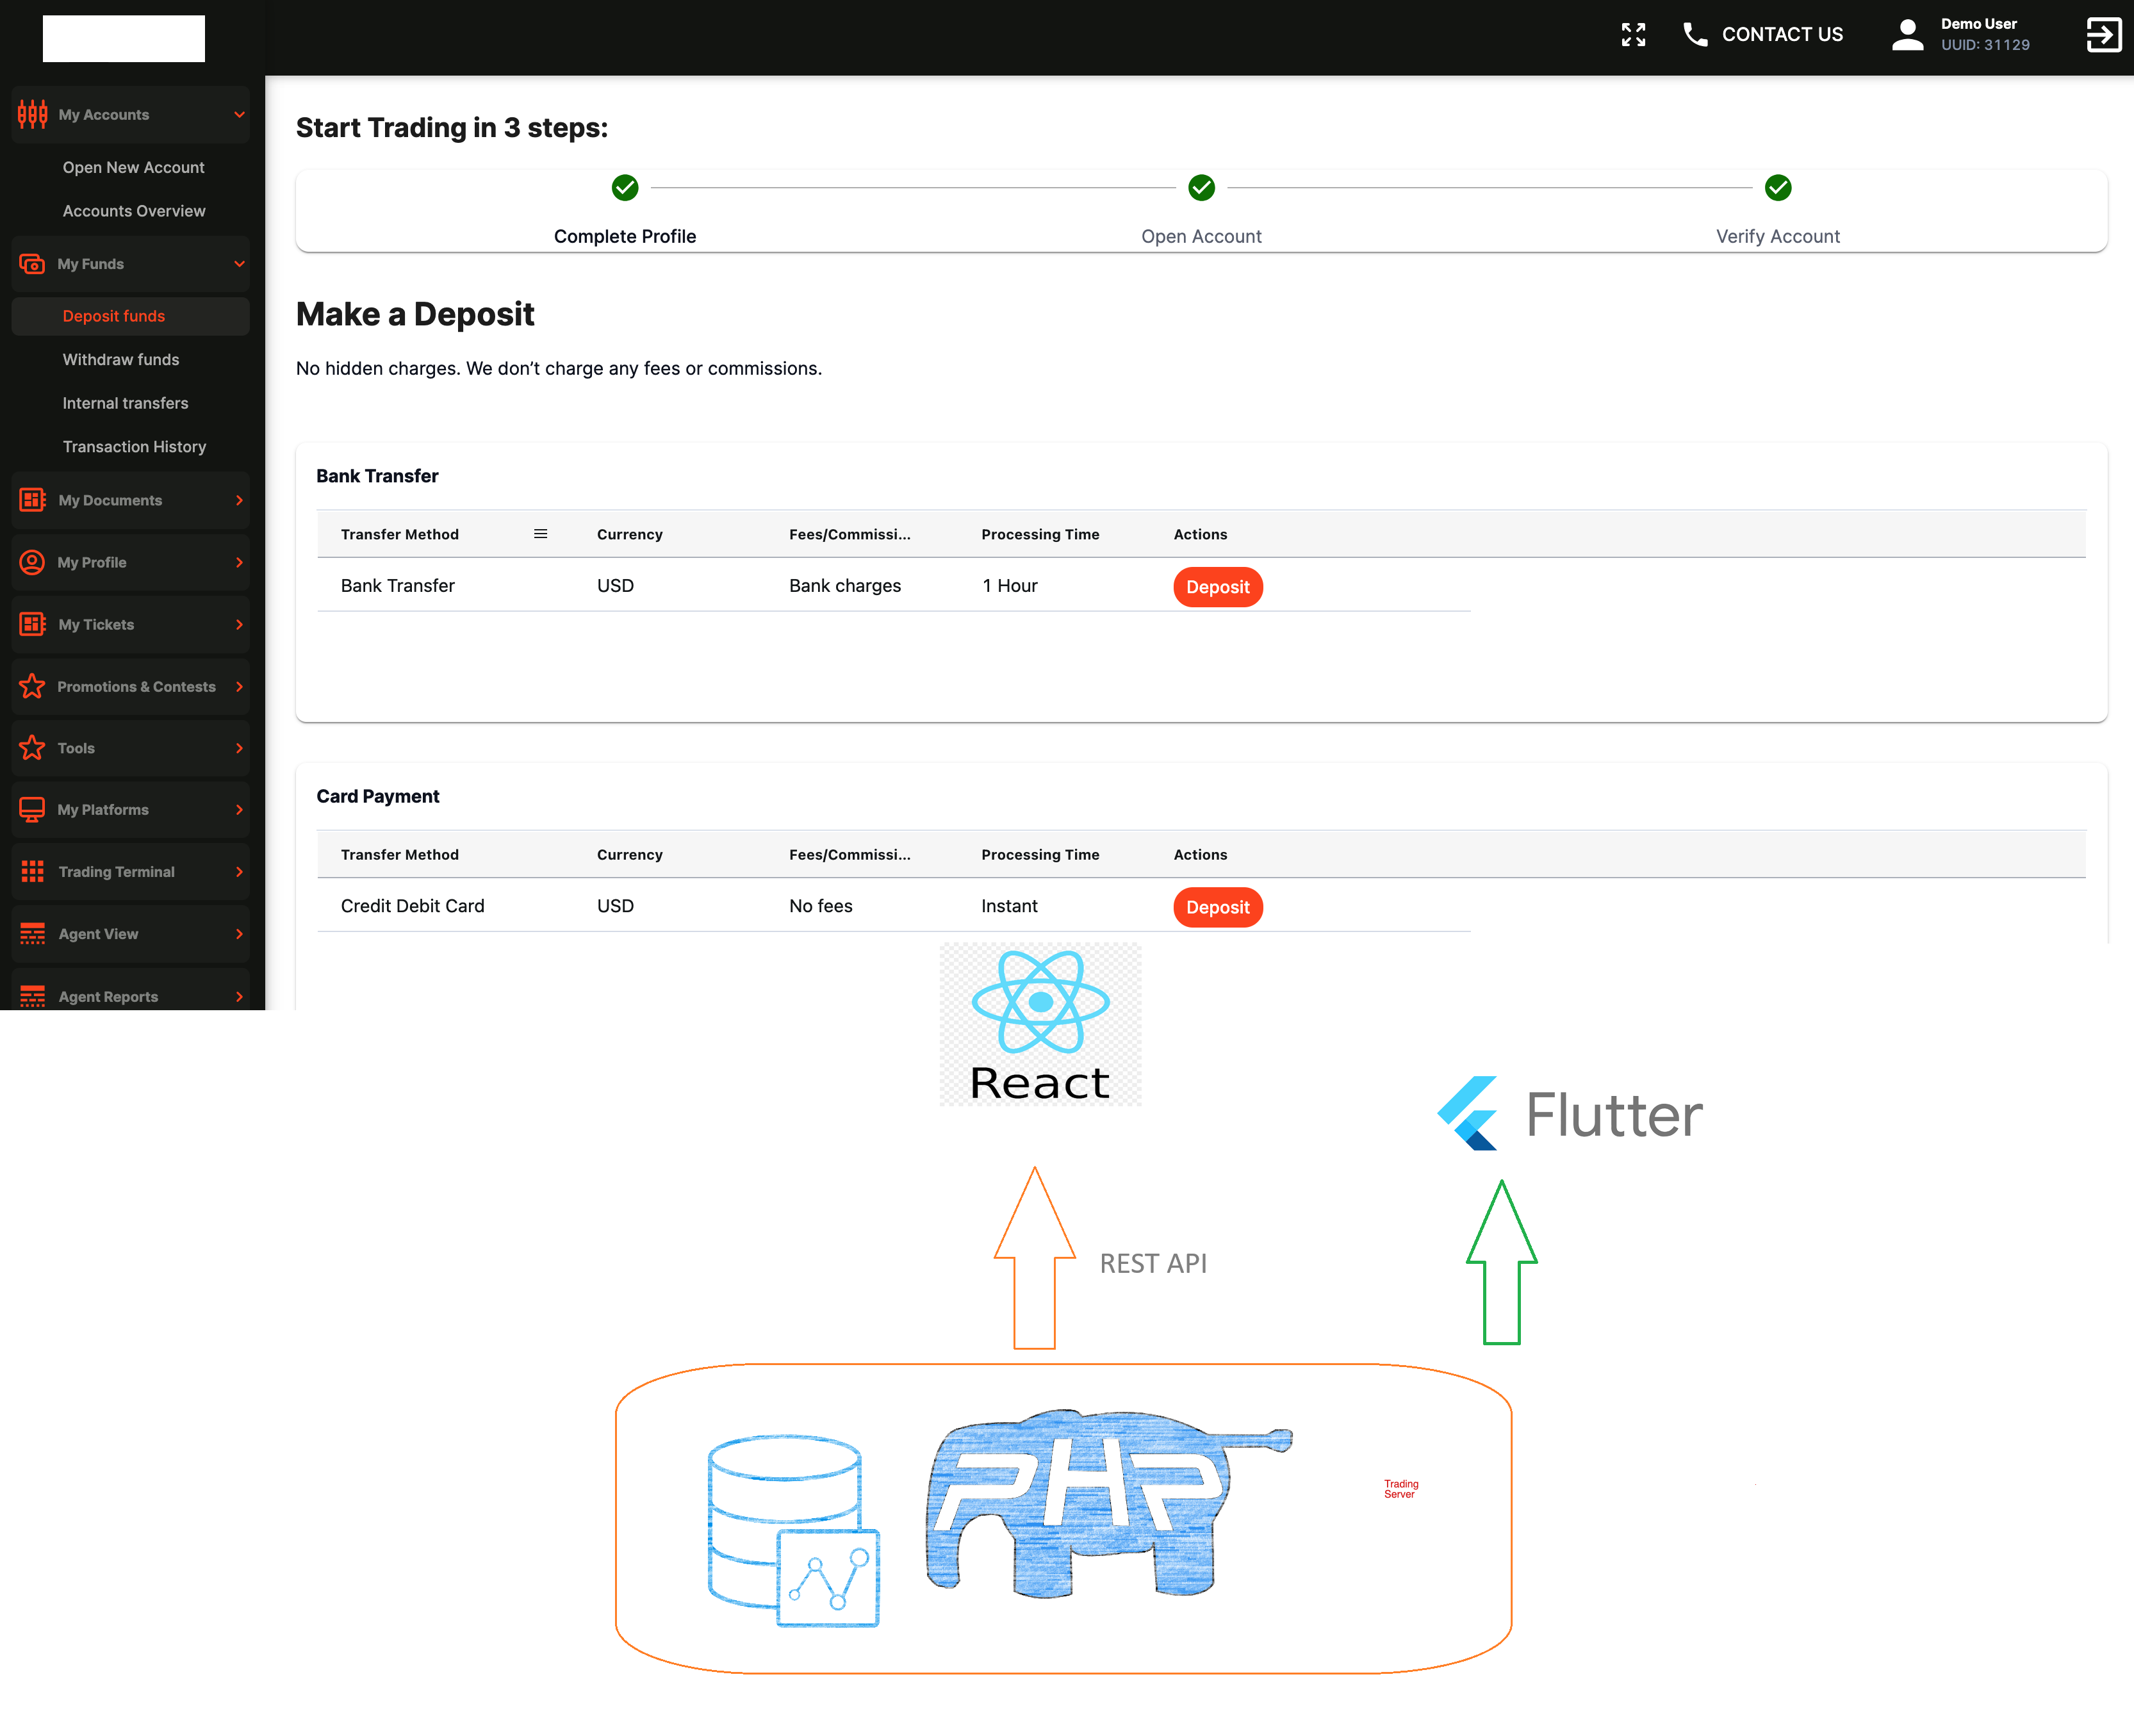Screen dimensions: 2134x1736
Task: Open the My Funds wallet icon
Action: [x=33, y=264]
